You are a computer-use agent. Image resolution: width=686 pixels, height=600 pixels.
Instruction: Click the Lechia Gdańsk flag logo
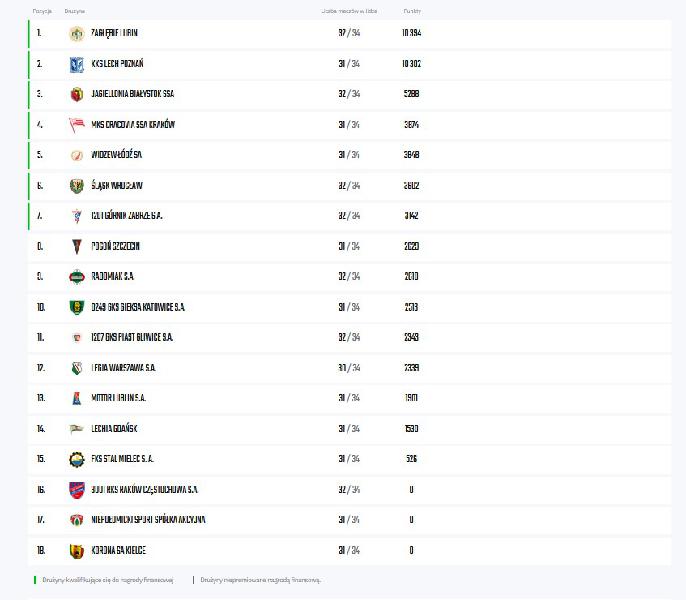coord(76,429)
